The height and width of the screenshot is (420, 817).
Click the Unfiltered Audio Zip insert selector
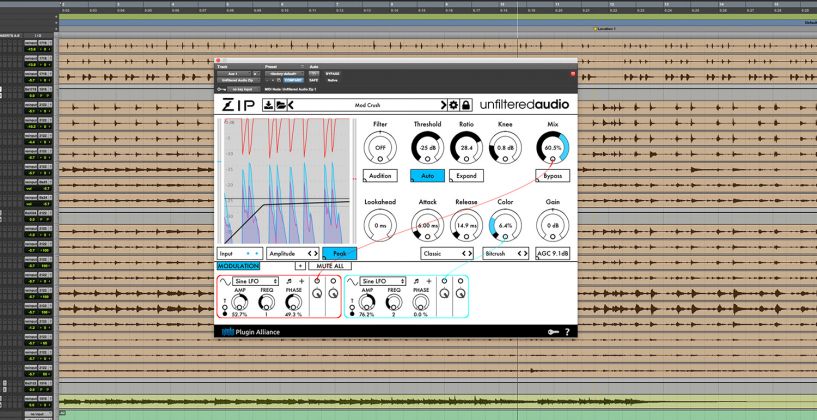[x=239, y=80]
